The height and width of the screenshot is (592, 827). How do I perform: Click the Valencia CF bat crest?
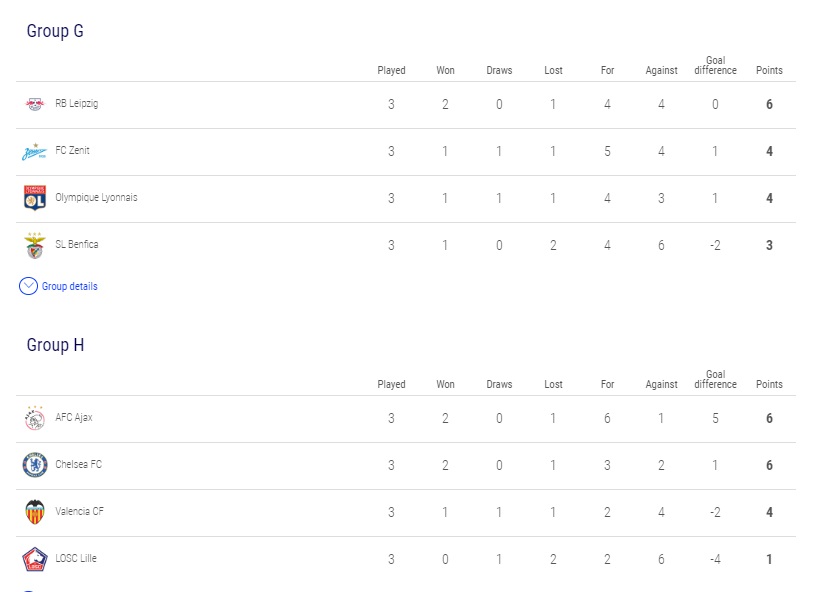[35, 512]
